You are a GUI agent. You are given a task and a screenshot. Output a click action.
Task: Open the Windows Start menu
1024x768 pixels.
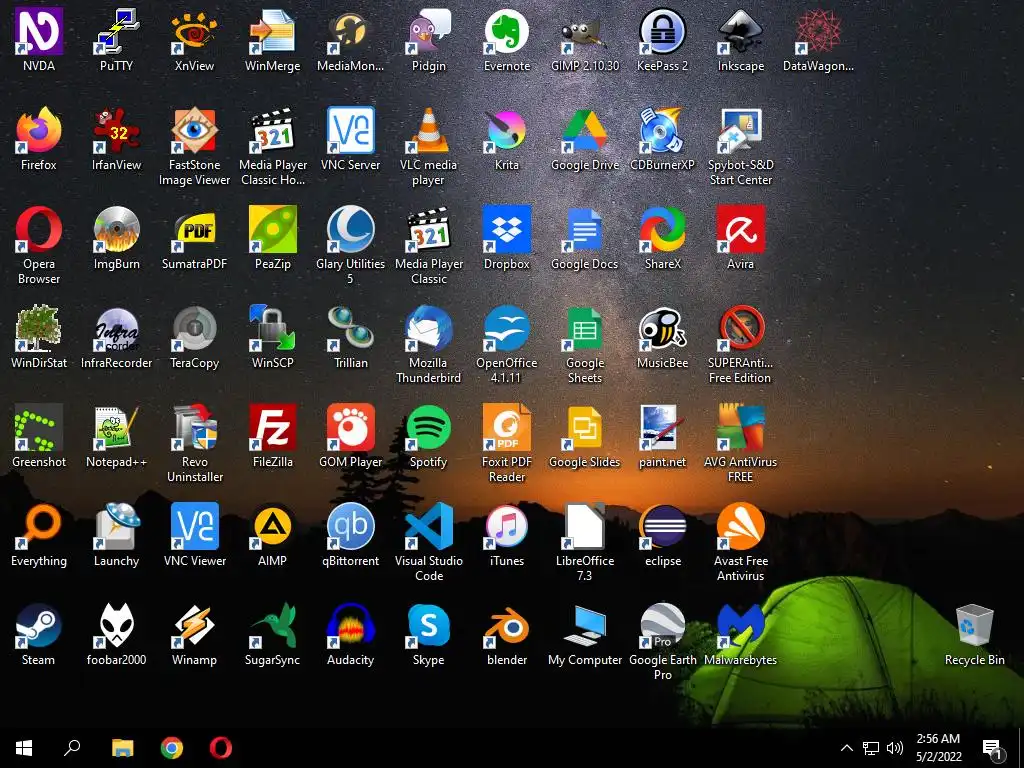(24, 748)
